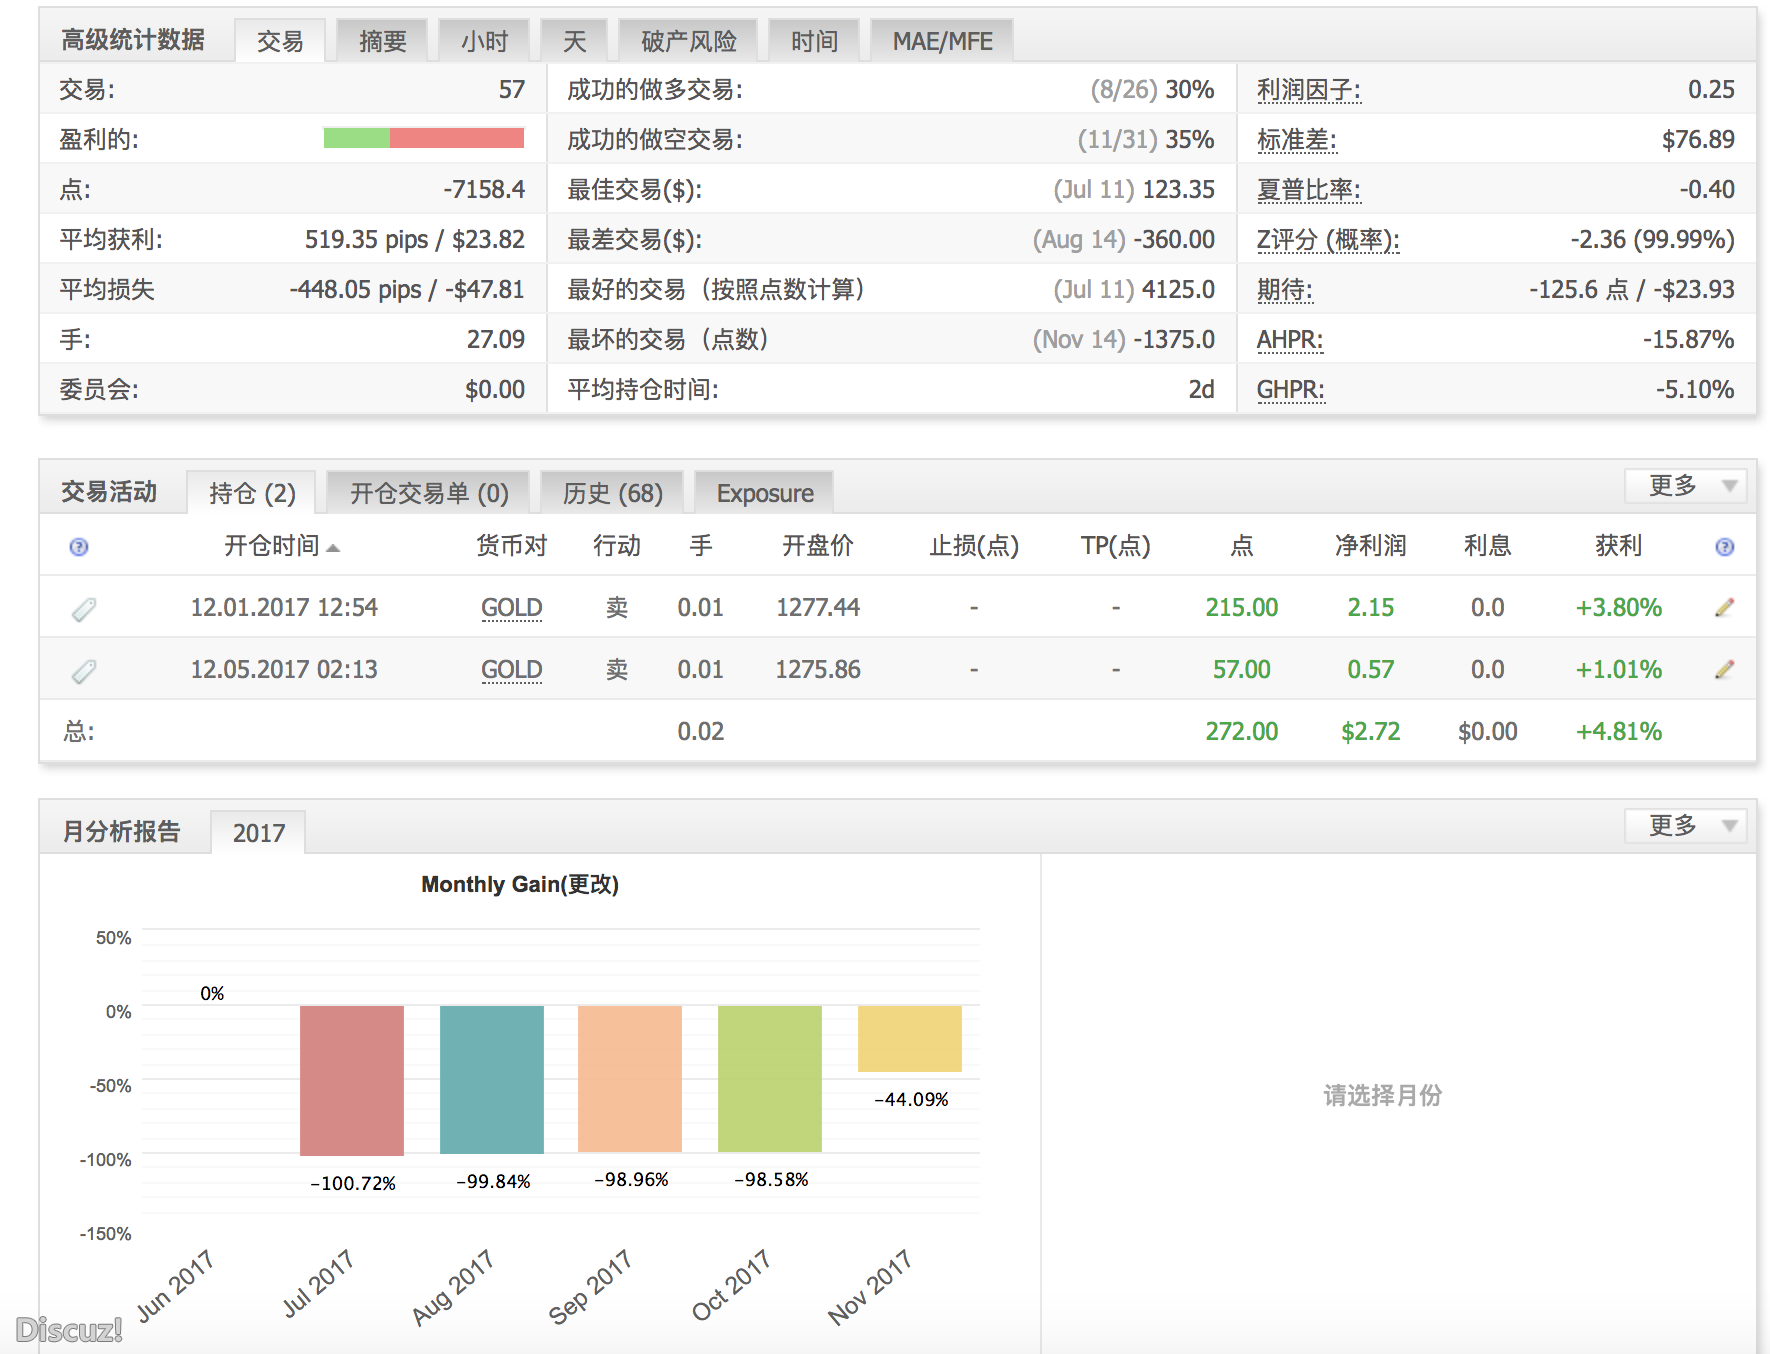
Task: Sort by the 点 column header
Action: coord(1241,546)
